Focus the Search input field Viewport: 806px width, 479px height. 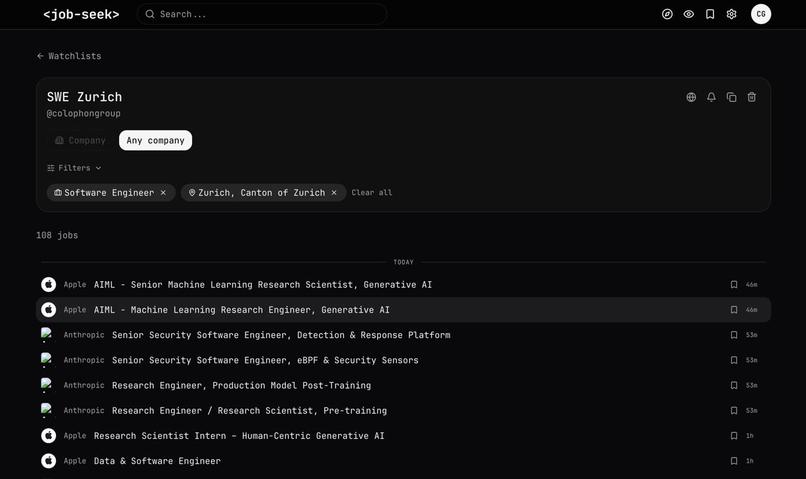[x=262, y=14]
